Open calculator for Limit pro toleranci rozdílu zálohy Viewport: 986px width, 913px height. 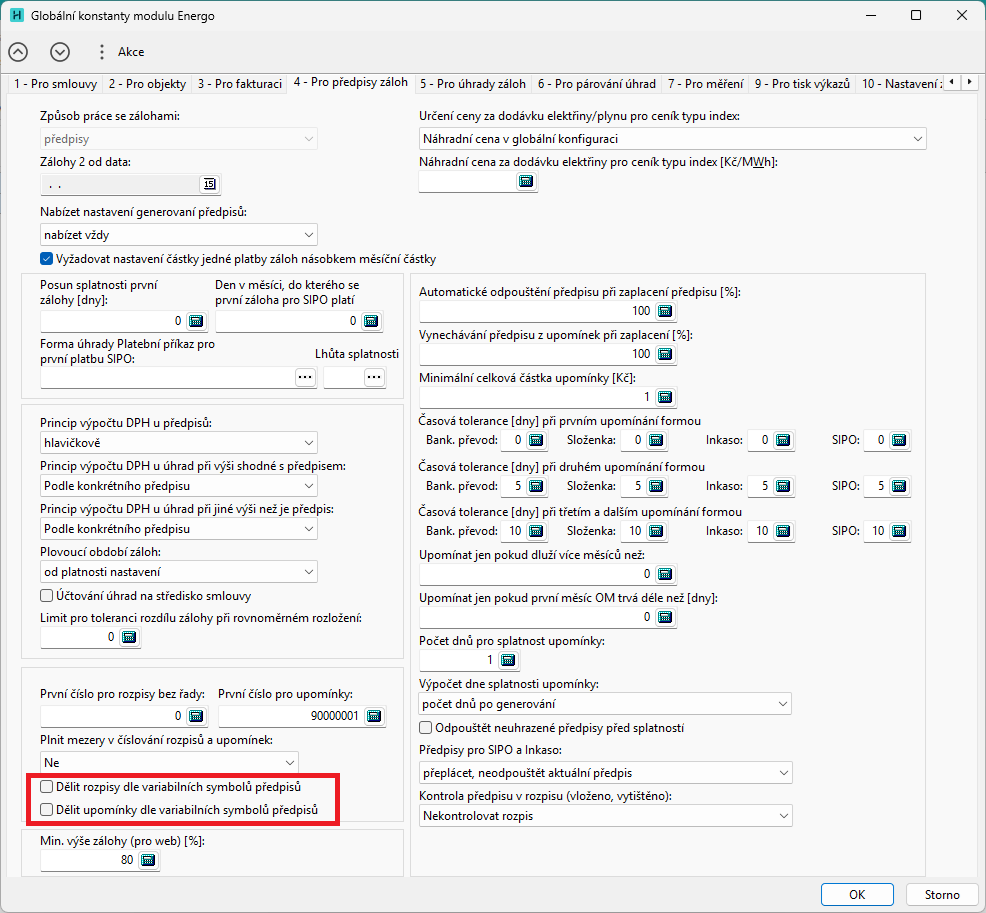pyautogui.click(x=129, y=637)
